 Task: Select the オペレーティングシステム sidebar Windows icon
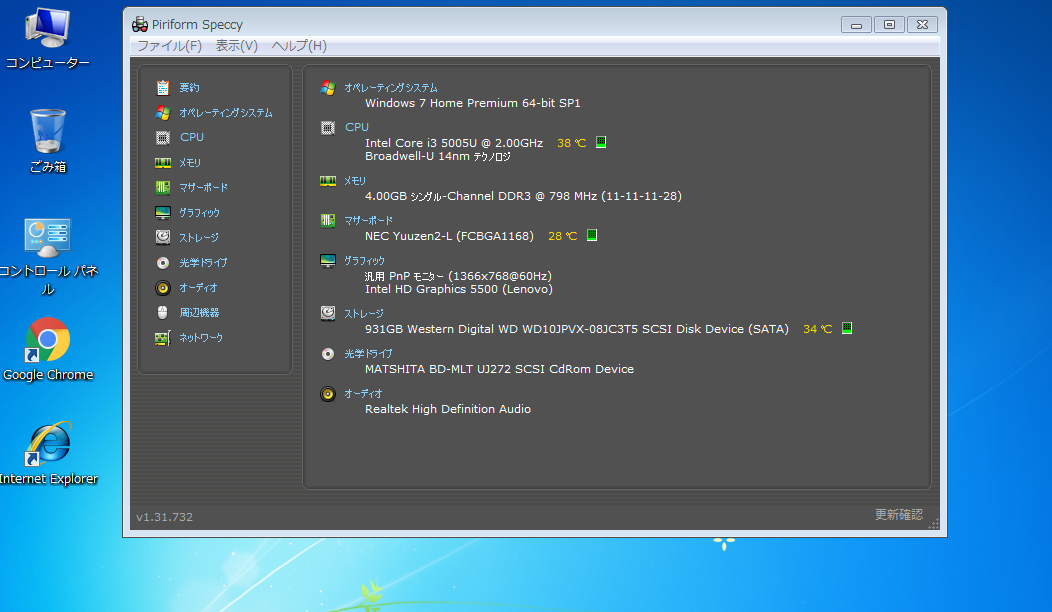[x=162, y=112]
